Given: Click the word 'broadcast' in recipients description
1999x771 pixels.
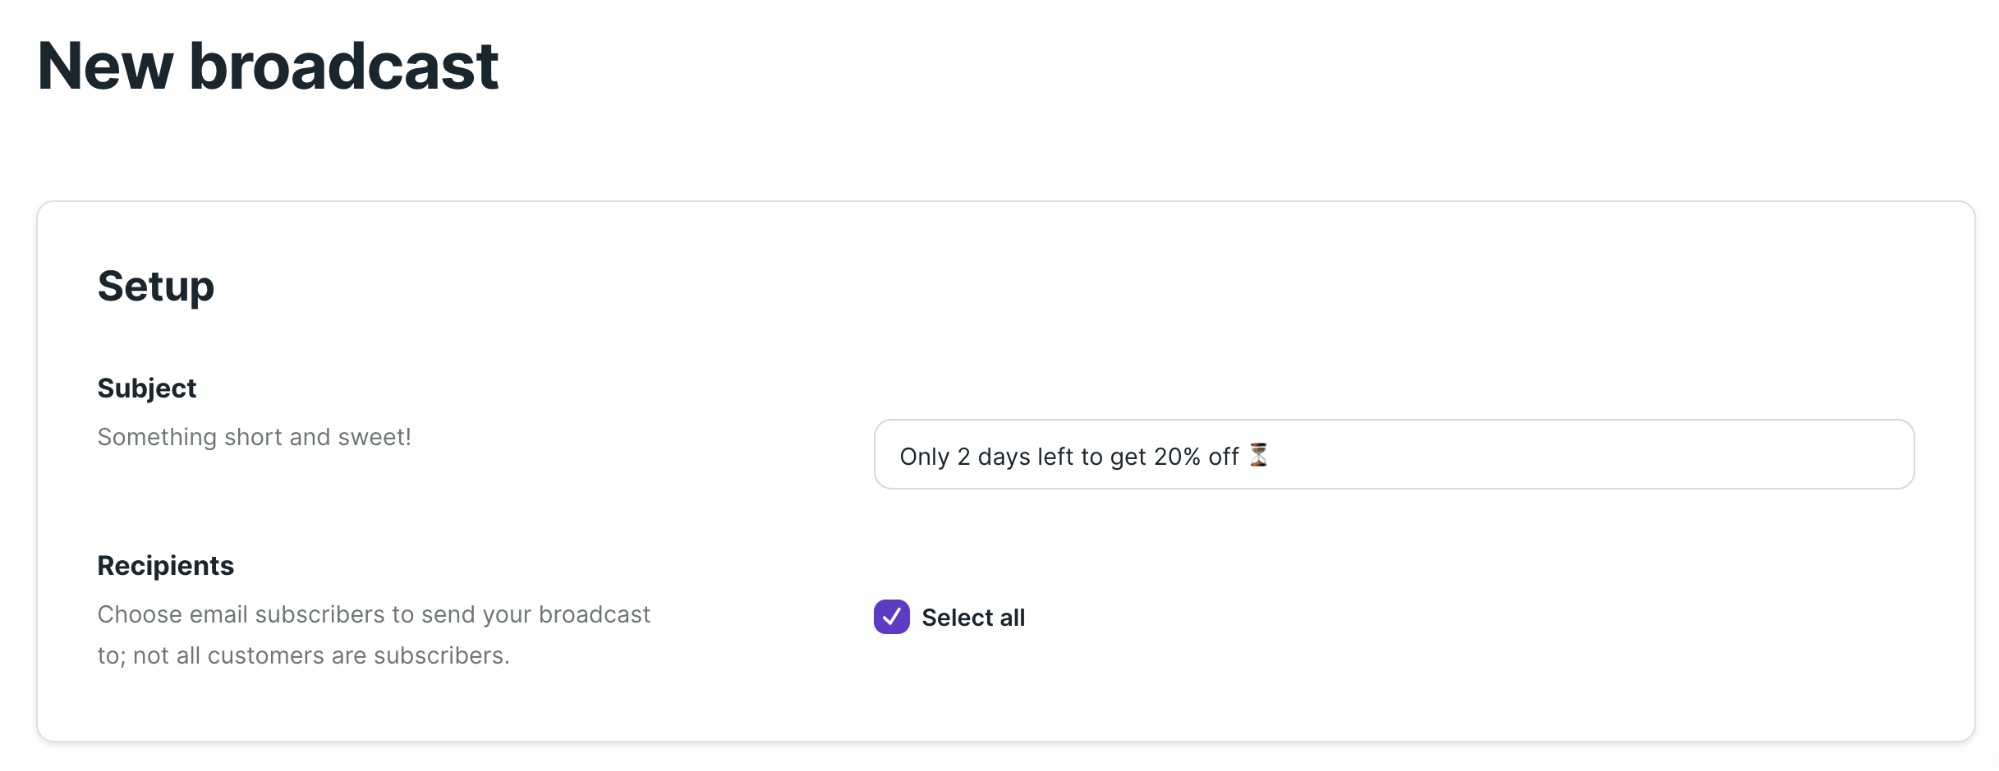Looking at the screenshot, I should point(595,614).
